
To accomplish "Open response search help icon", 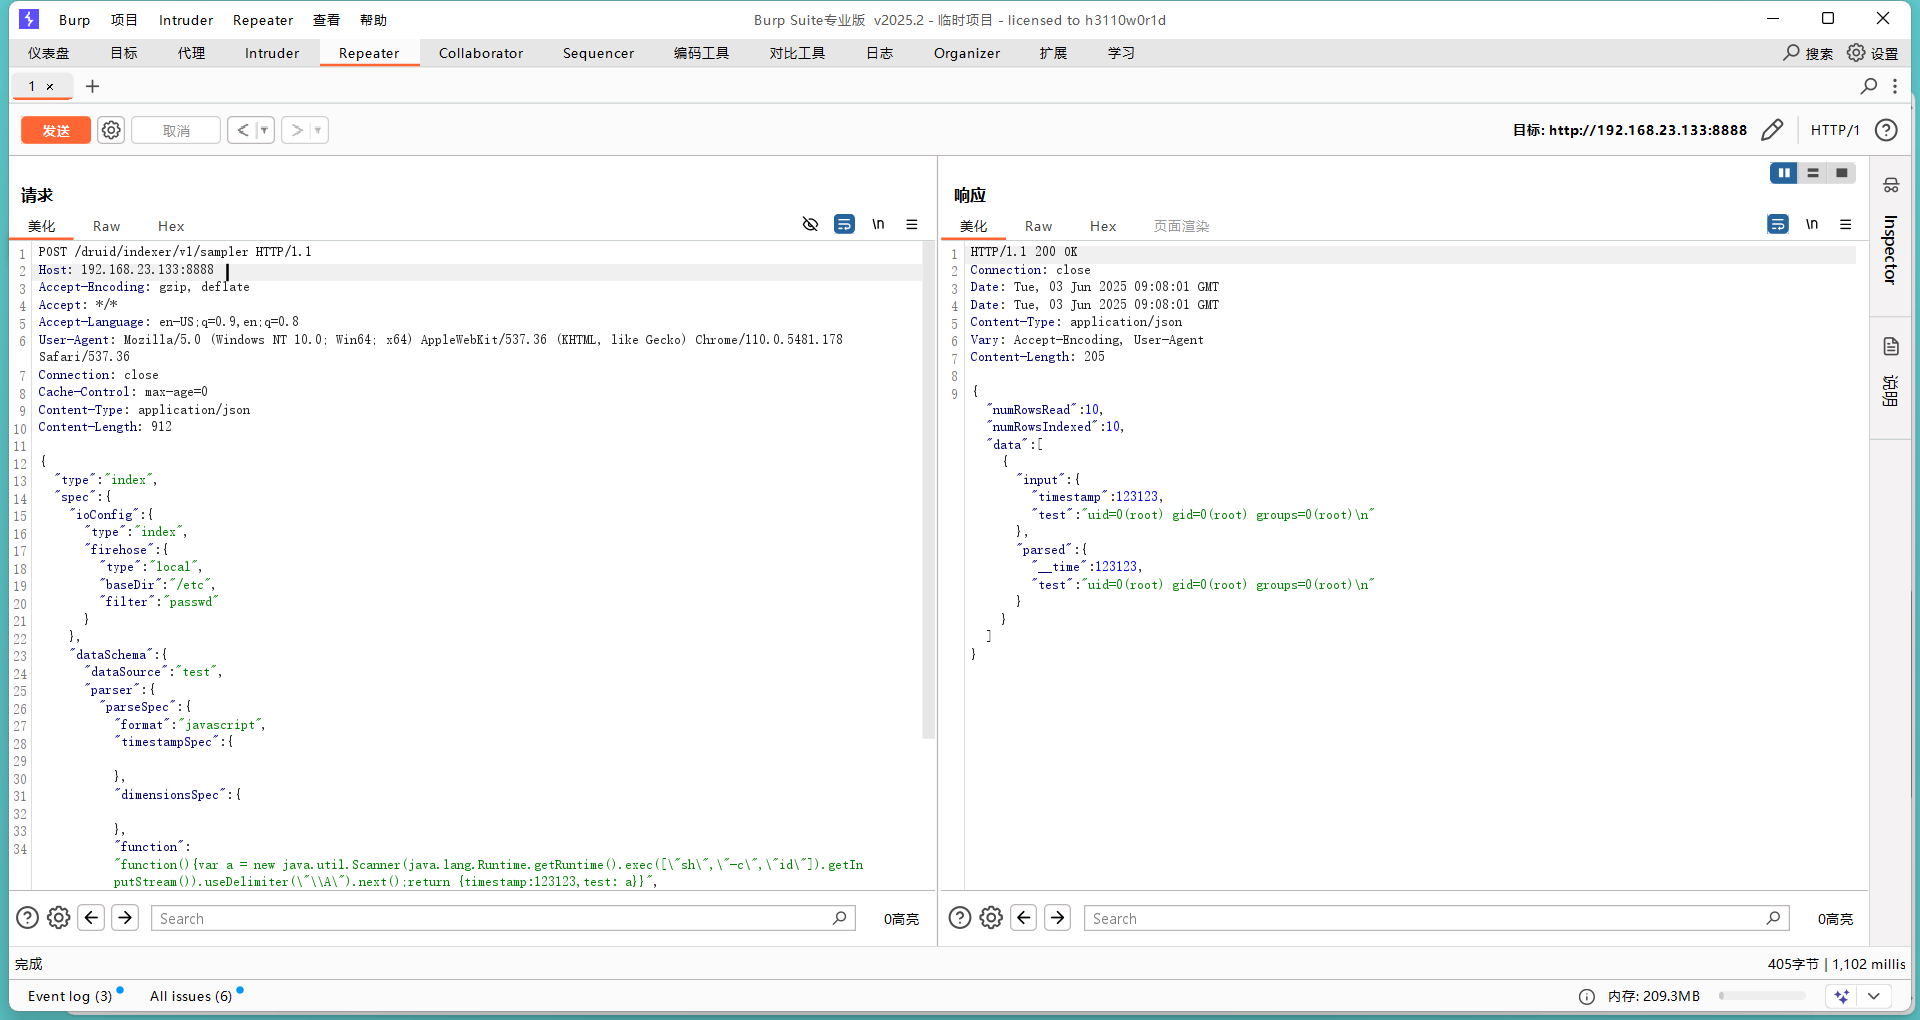I will 959,918.
